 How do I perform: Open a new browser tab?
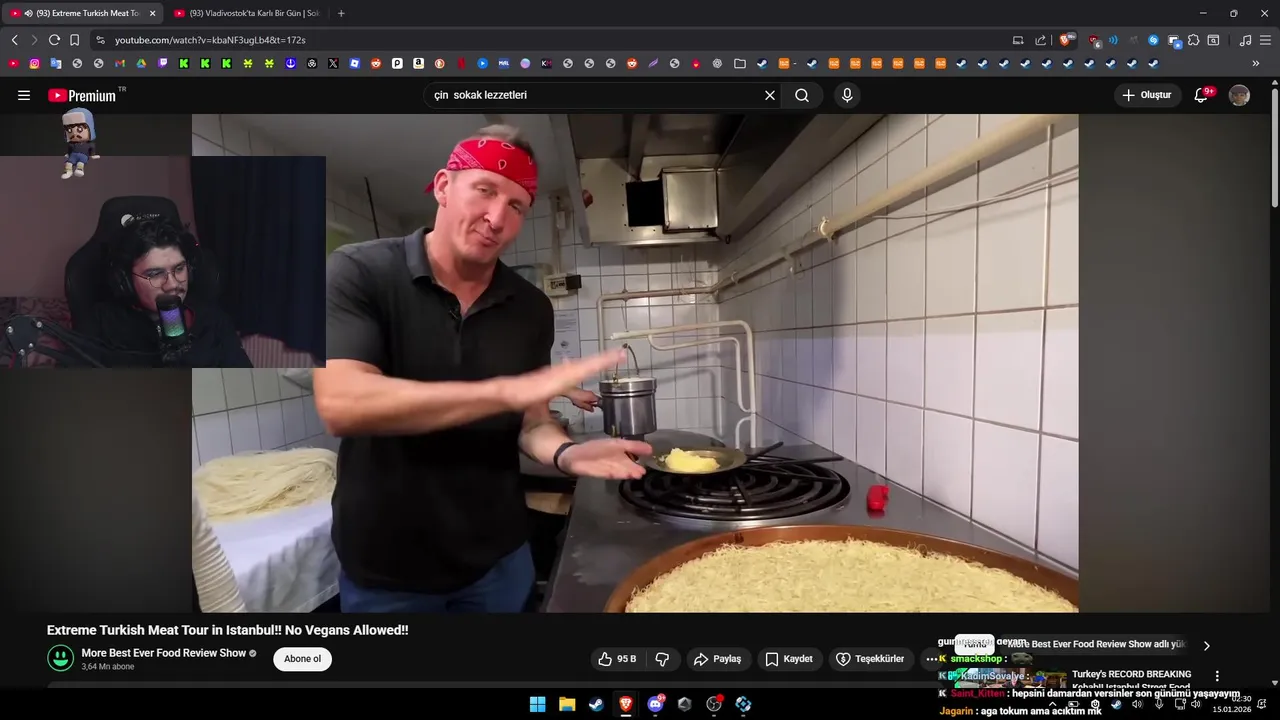pos(341,13)
